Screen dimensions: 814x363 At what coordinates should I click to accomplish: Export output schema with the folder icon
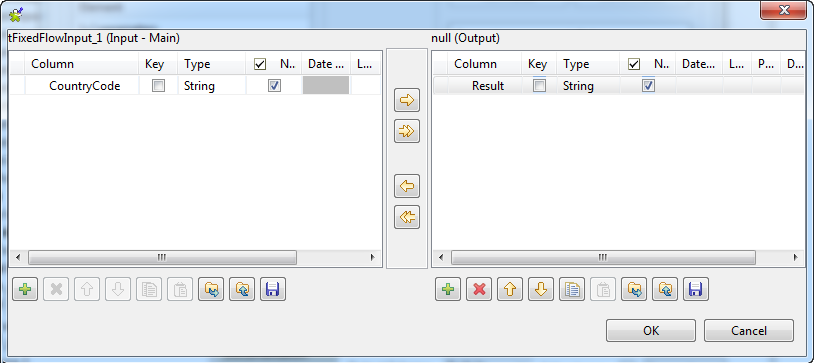665,289
